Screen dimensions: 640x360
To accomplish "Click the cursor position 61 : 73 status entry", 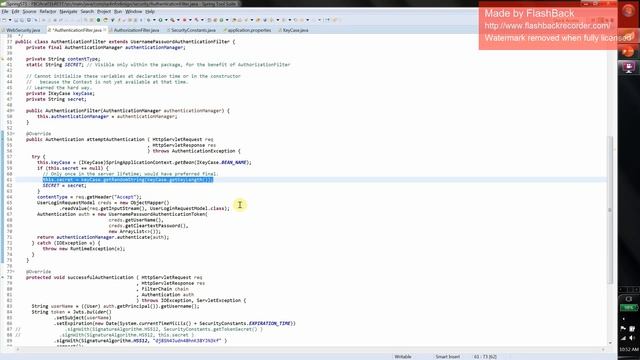I will [485, 357].
